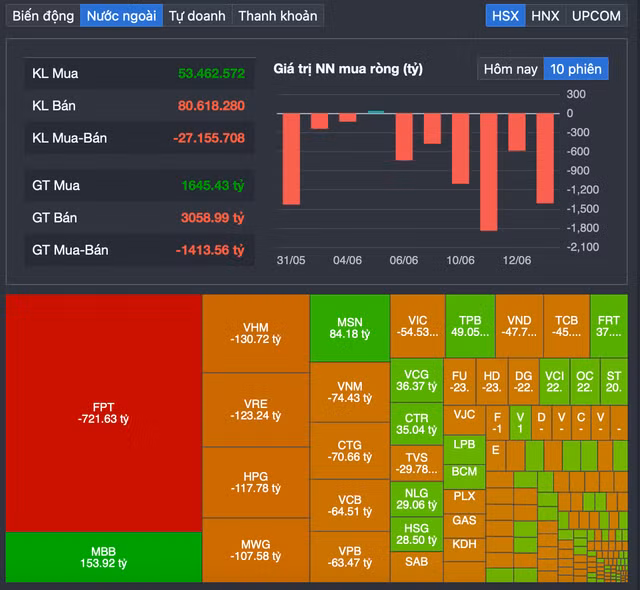
Task: Click the GT Mua value 1645.43 tỷ
Action: tap(213, 186)
